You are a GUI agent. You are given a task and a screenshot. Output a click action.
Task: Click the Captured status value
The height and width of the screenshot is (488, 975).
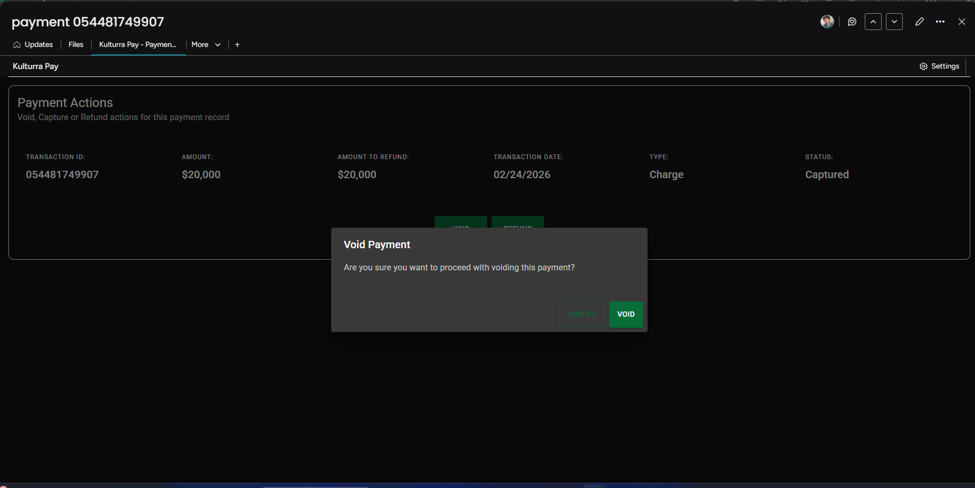click(x=826, y=175)
